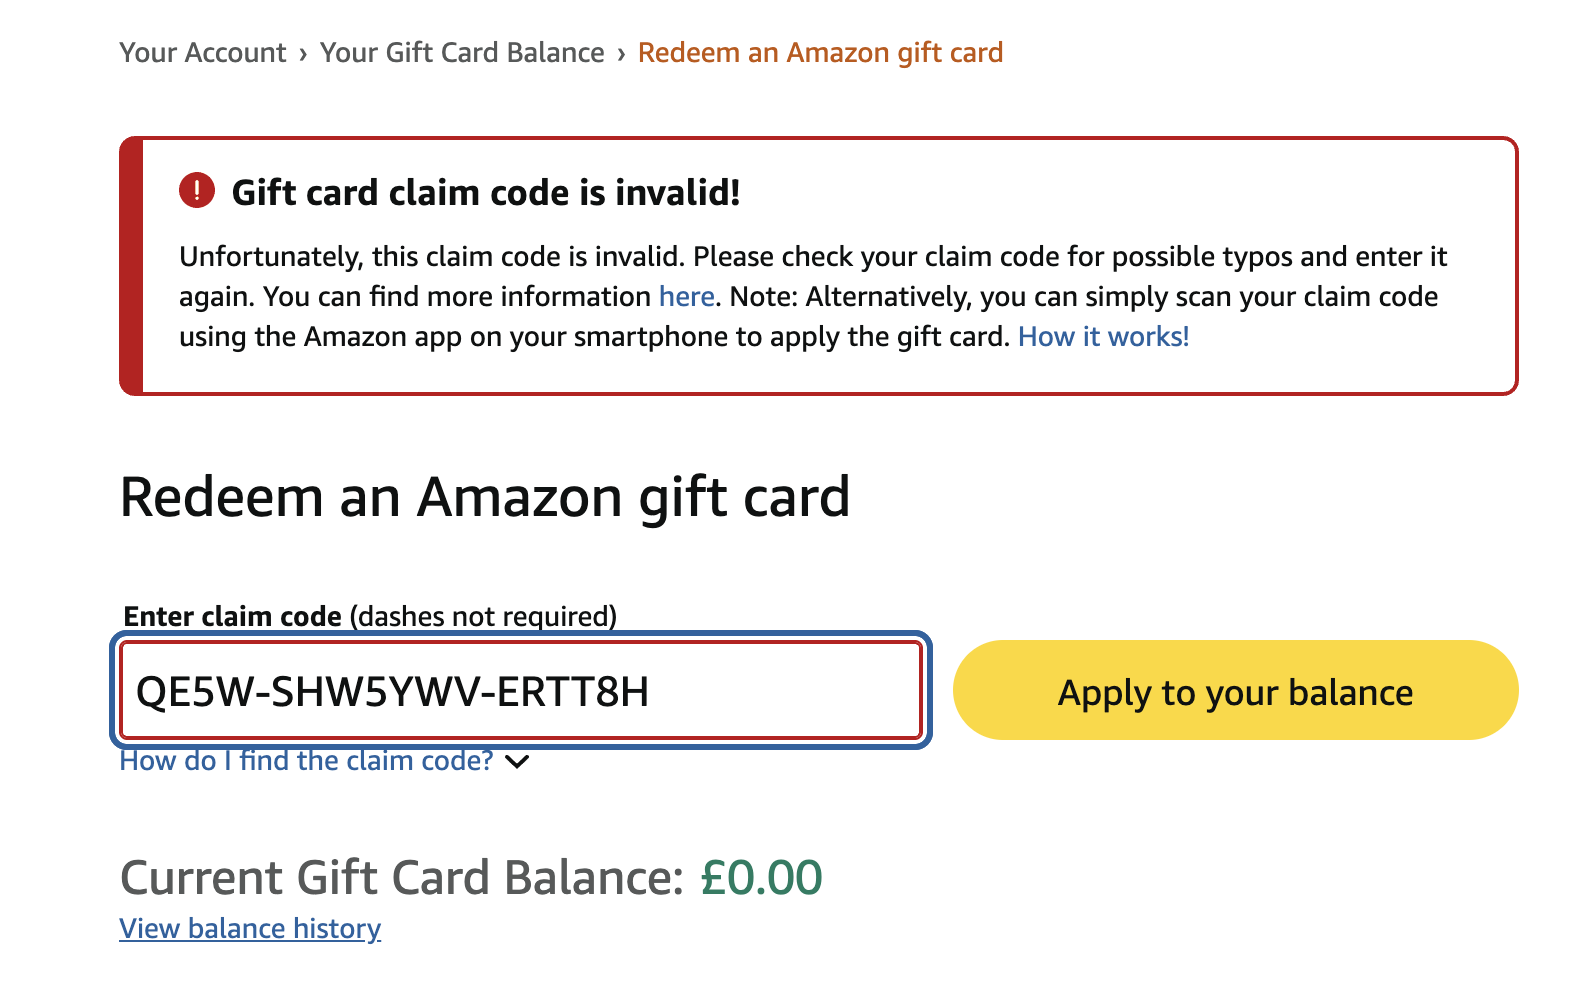Click the red error exclamation icon

point(197,190)
